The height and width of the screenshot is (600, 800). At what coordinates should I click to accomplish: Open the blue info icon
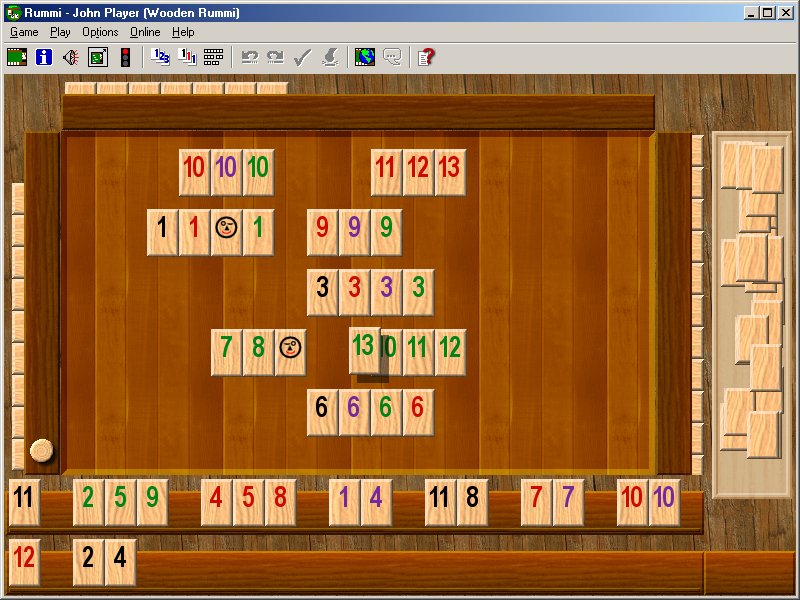44,57
